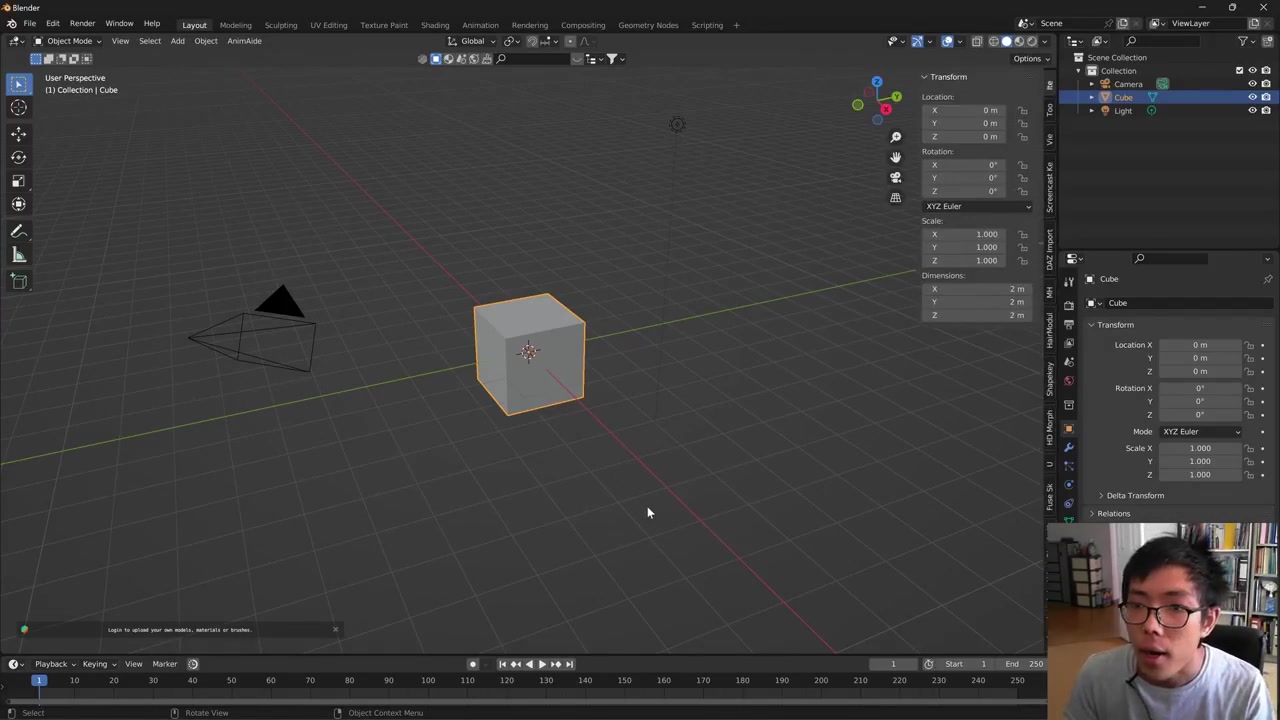Select the Measure ruler tool

click(x=18, y=255)
